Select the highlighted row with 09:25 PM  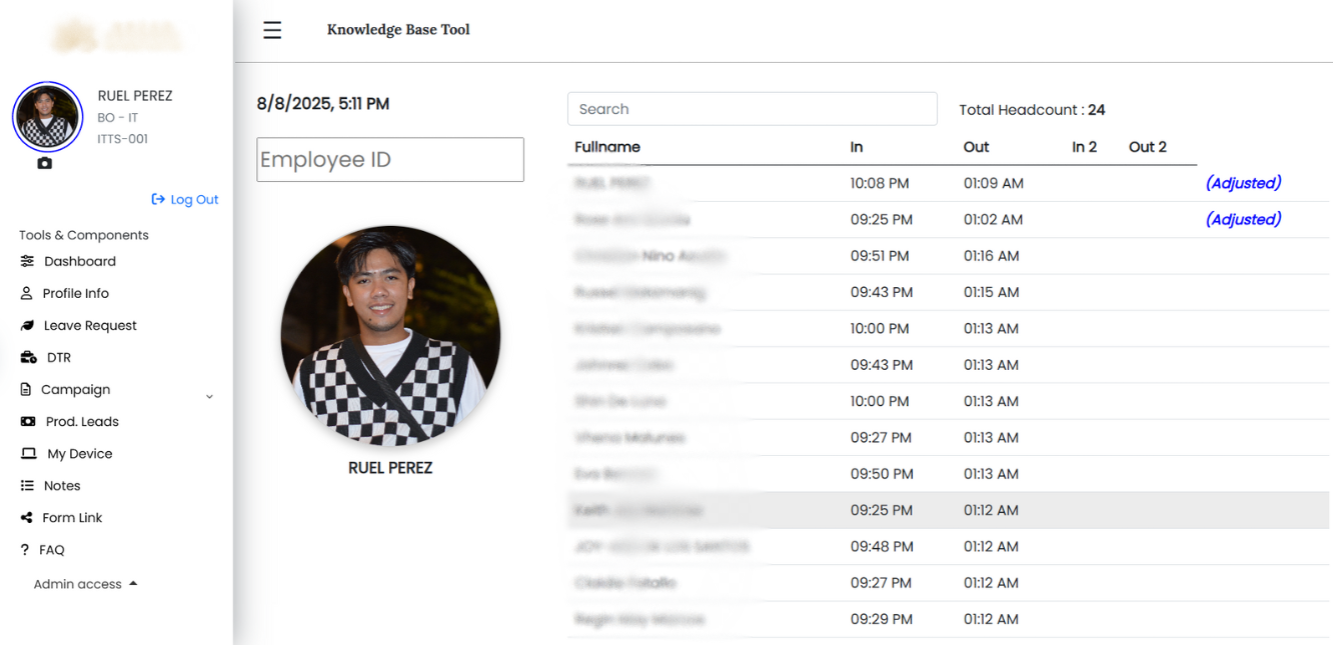880,510
